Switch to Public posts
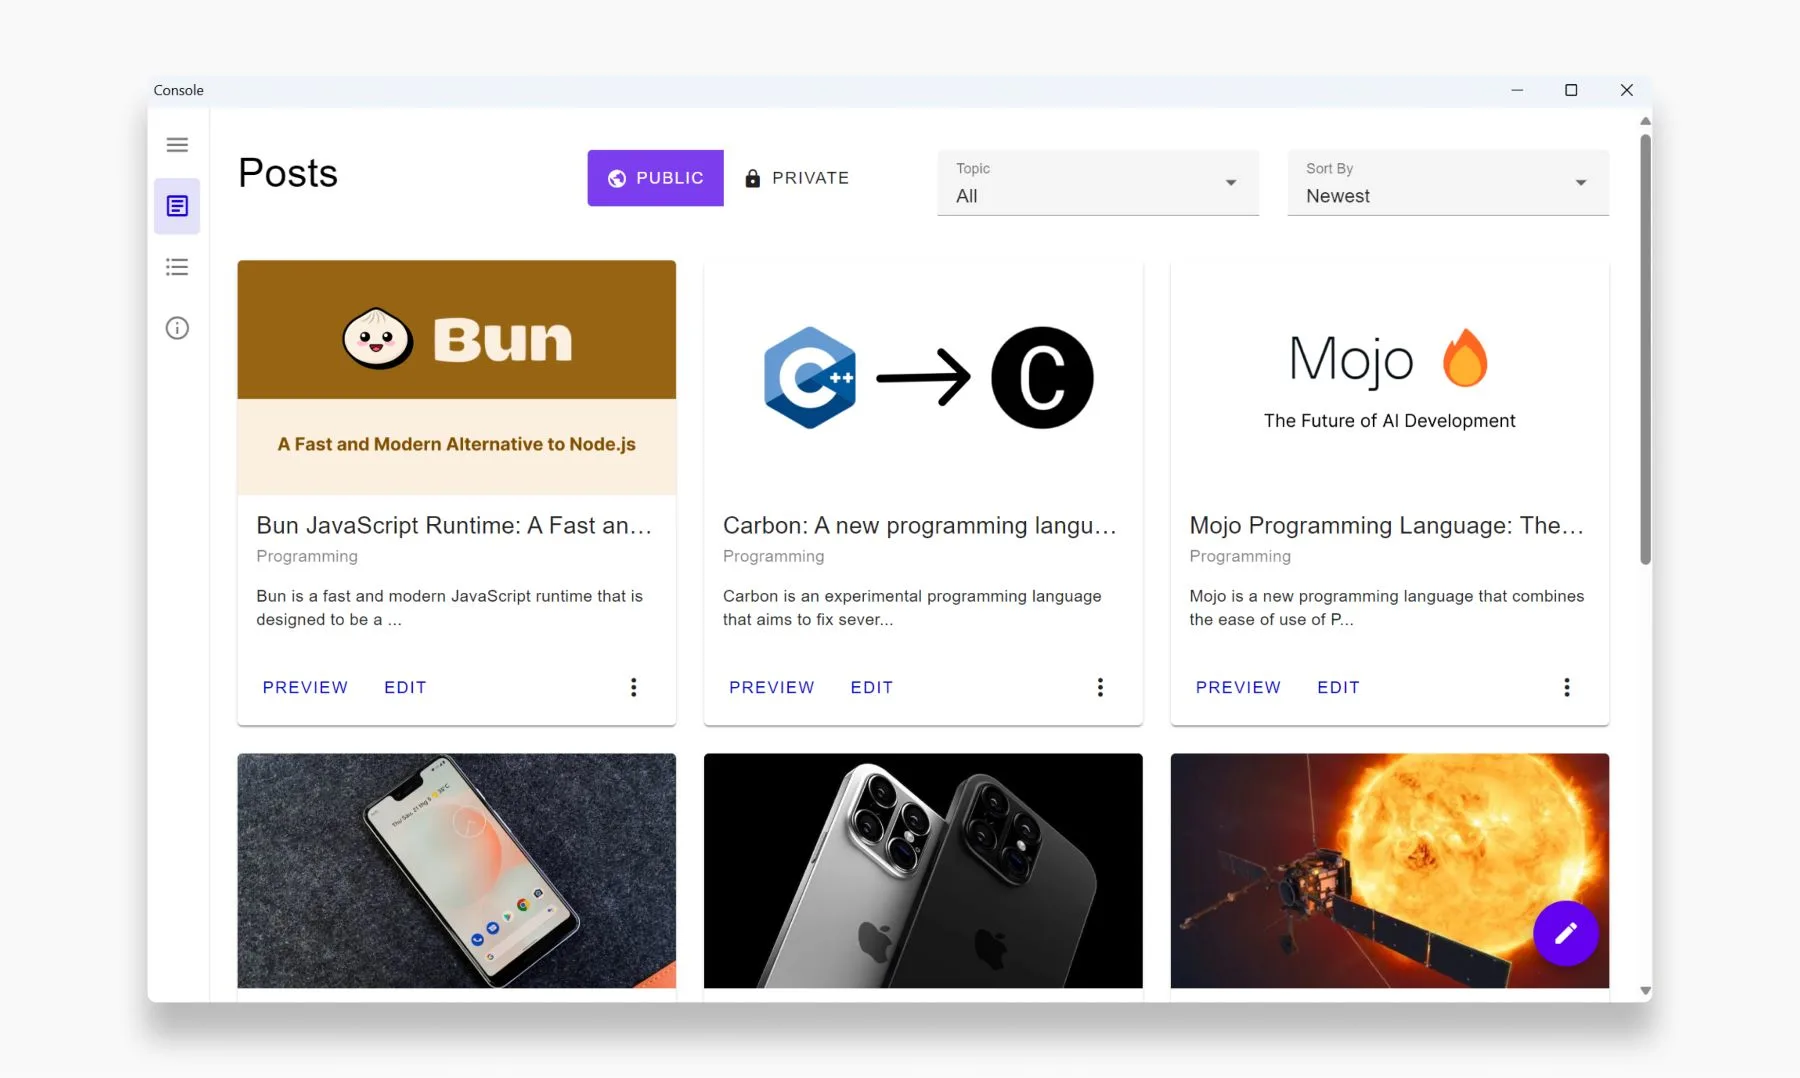The width and height of the screenshot is (1800, 1078). (x=655, y=178)
